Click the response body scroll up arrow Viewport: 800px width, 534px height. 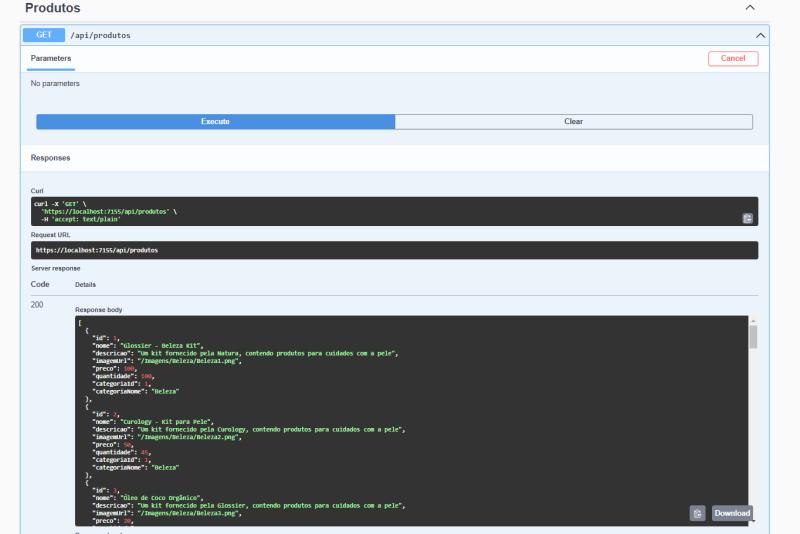[x=753, y=321]
